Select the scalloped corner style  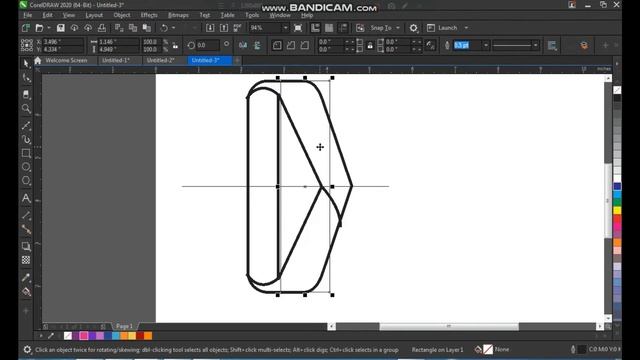tap(291, 45)
